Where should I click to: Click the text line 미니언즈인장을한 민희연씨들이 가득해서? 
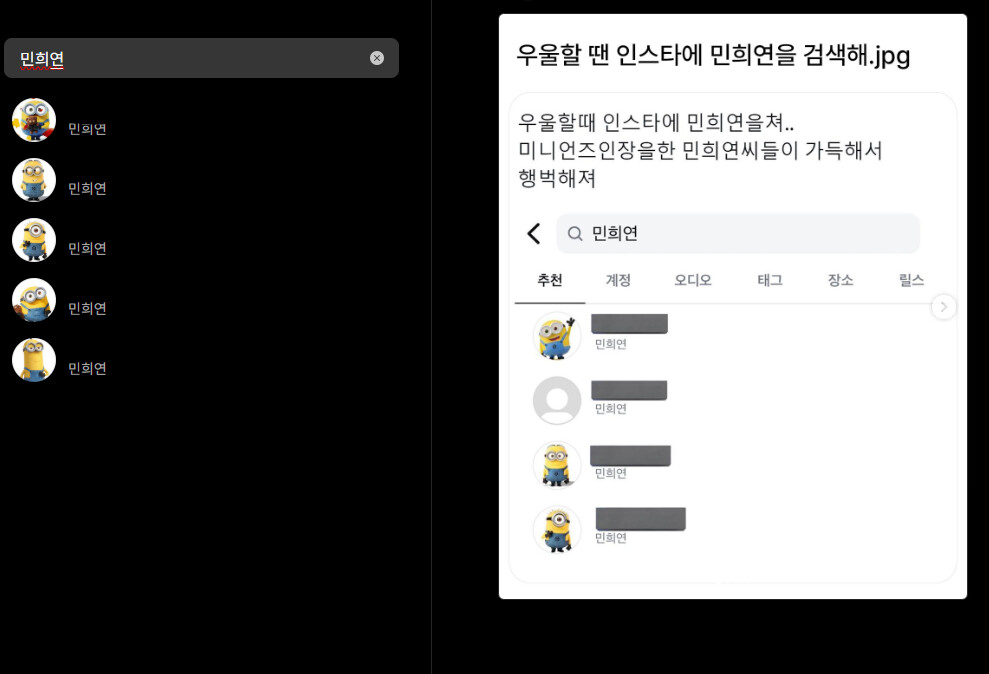tap(700, 150)
